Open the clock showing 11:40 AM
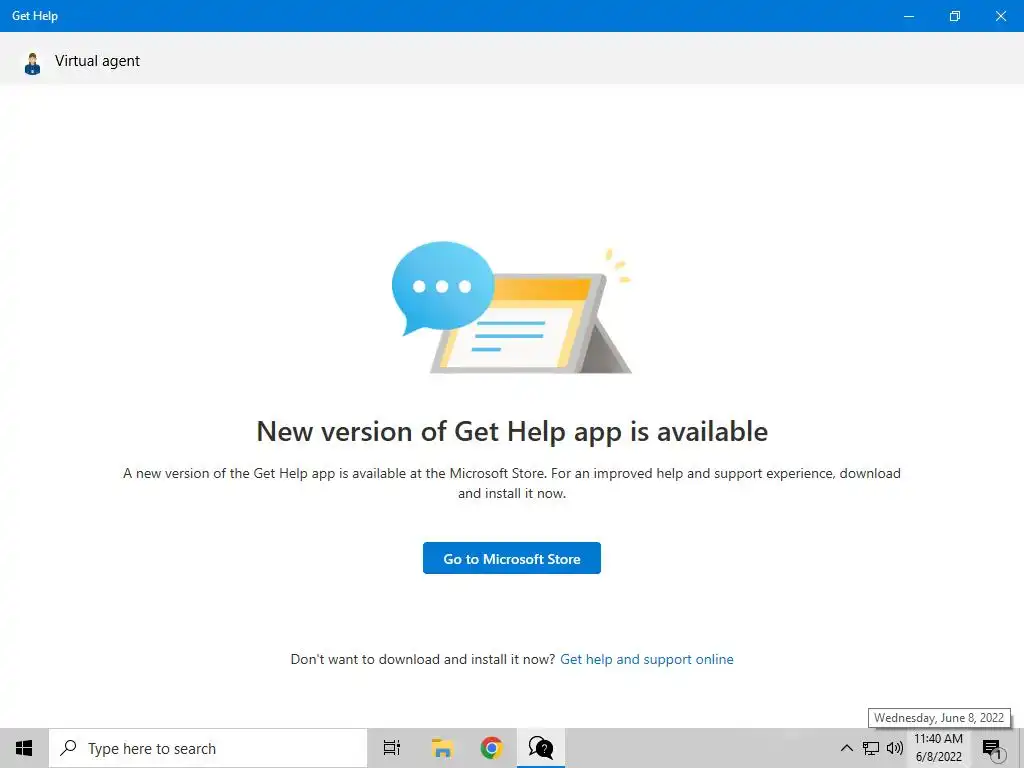This screenshot has width=1024, height=768. click(938, 748)
